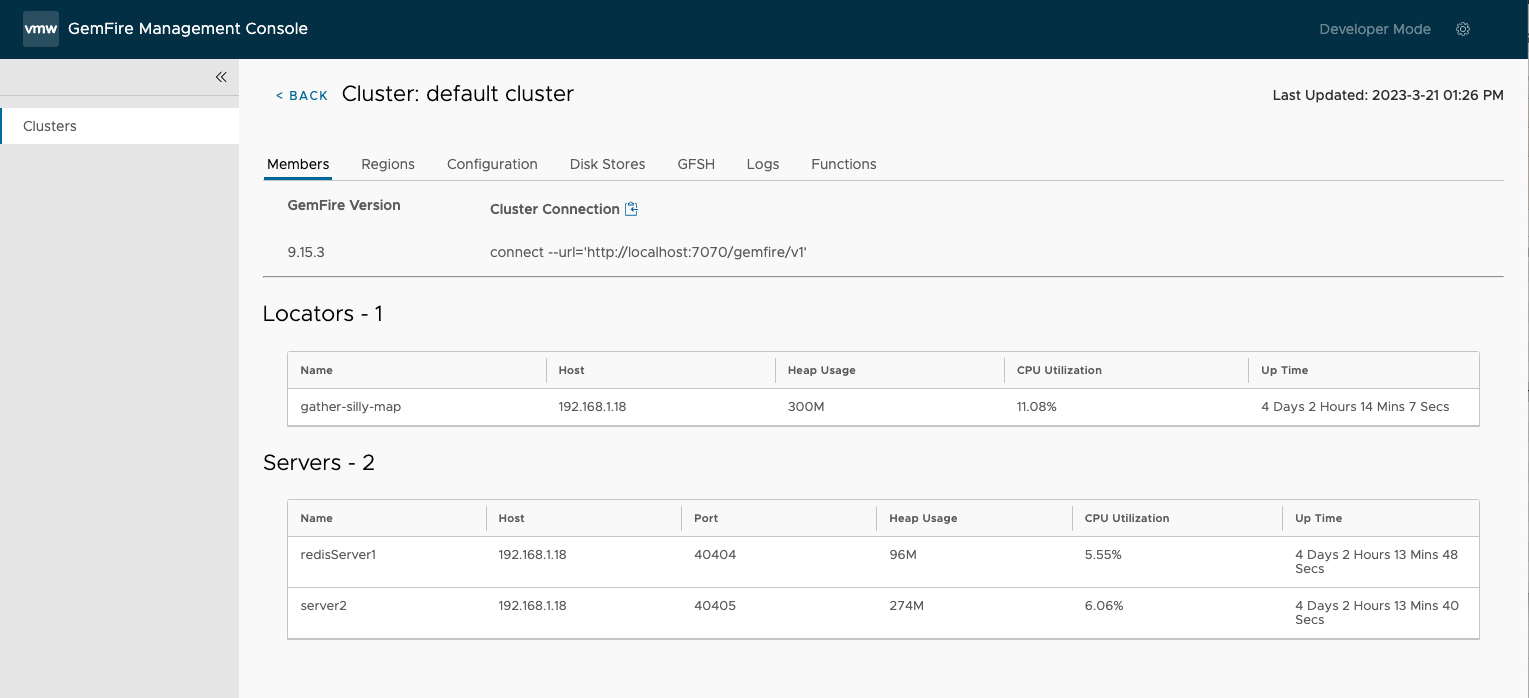Click up time ending 13 Mins 40 Secs
The height and width of the screenshot is (698, 1529).
(1377, 612)
